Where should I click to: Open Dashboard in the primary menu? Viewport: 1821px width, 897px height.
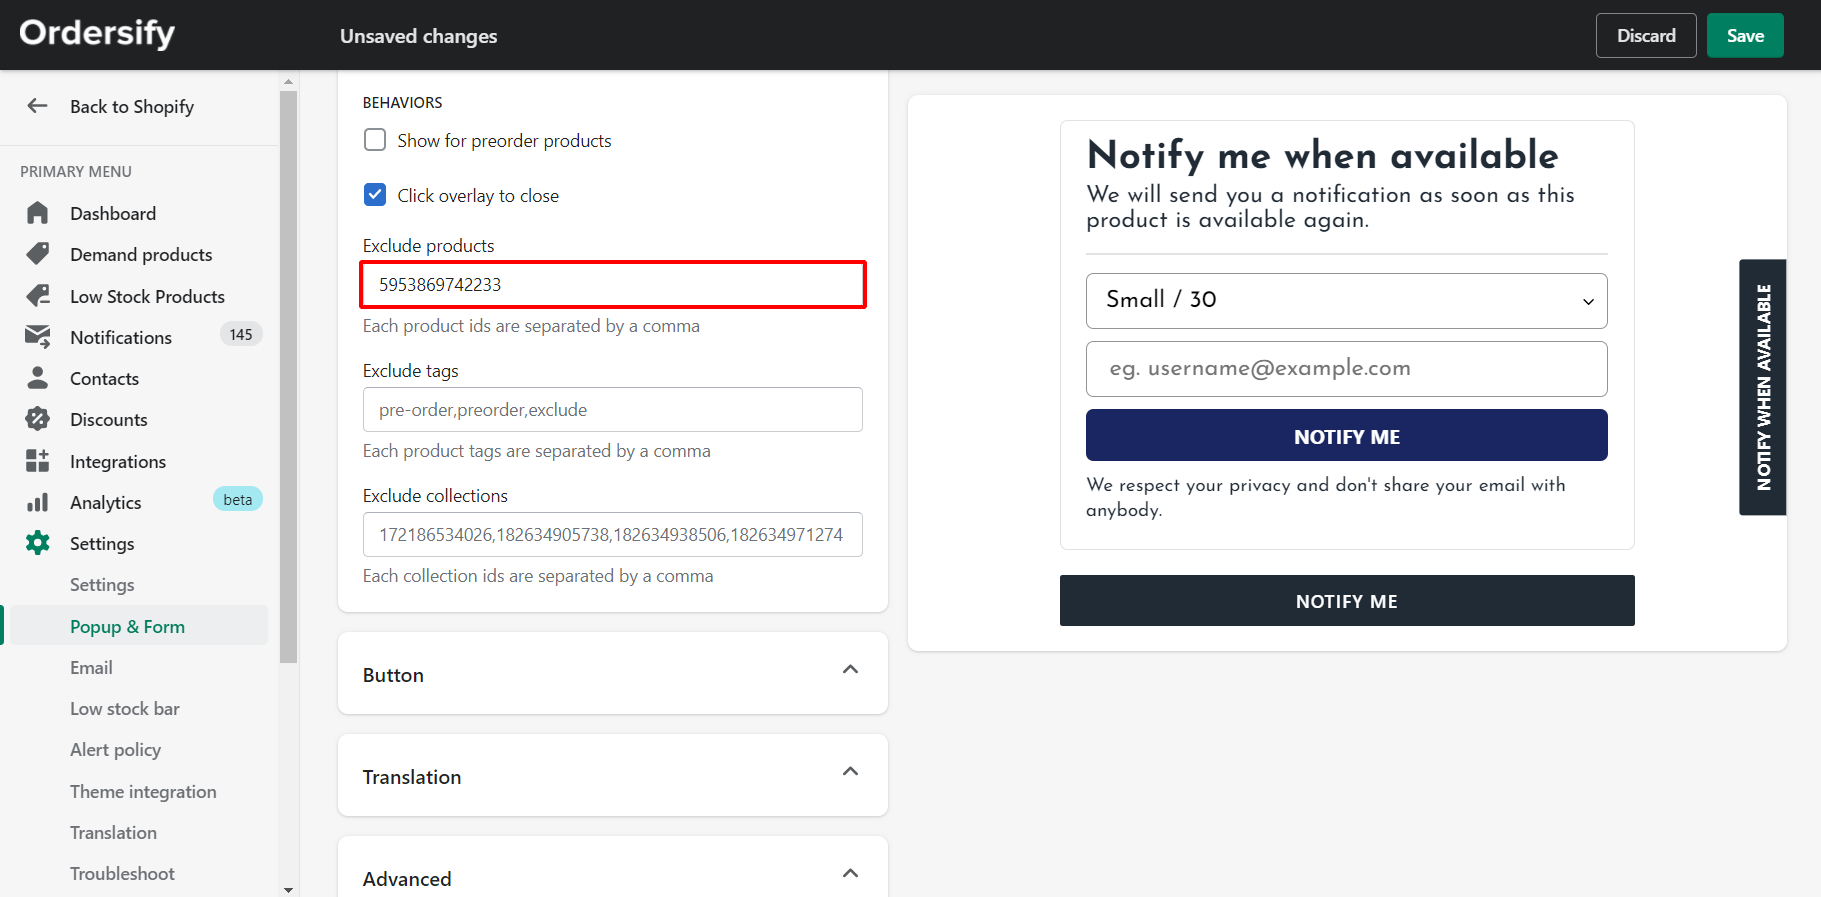click(113, 213)
